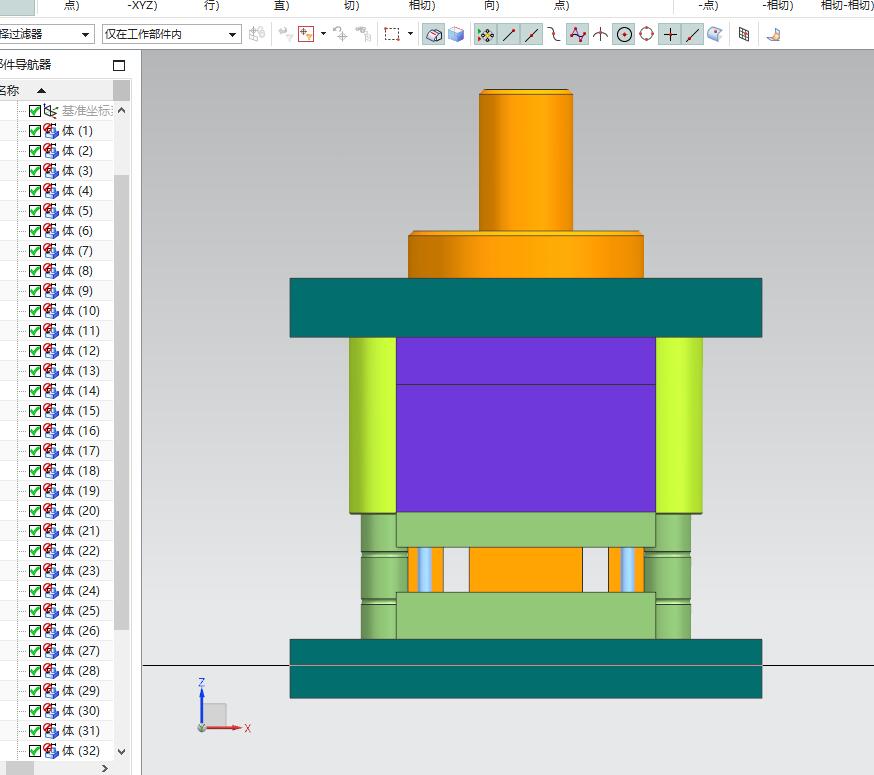The image size is (874, 775).
Task: Expand the selection rectangle dropdown arrow
Action: tap(410, 34)
